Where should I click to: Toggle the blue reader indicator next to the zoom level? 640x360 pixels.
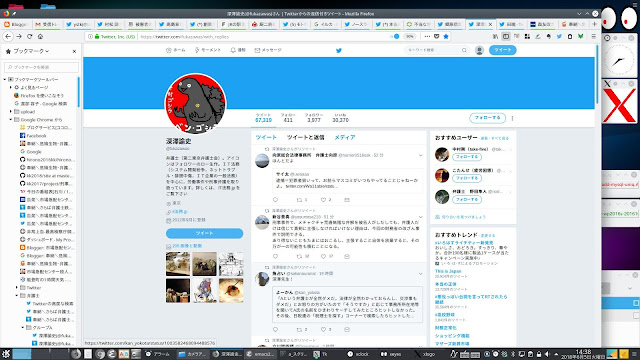coord(396,36)
